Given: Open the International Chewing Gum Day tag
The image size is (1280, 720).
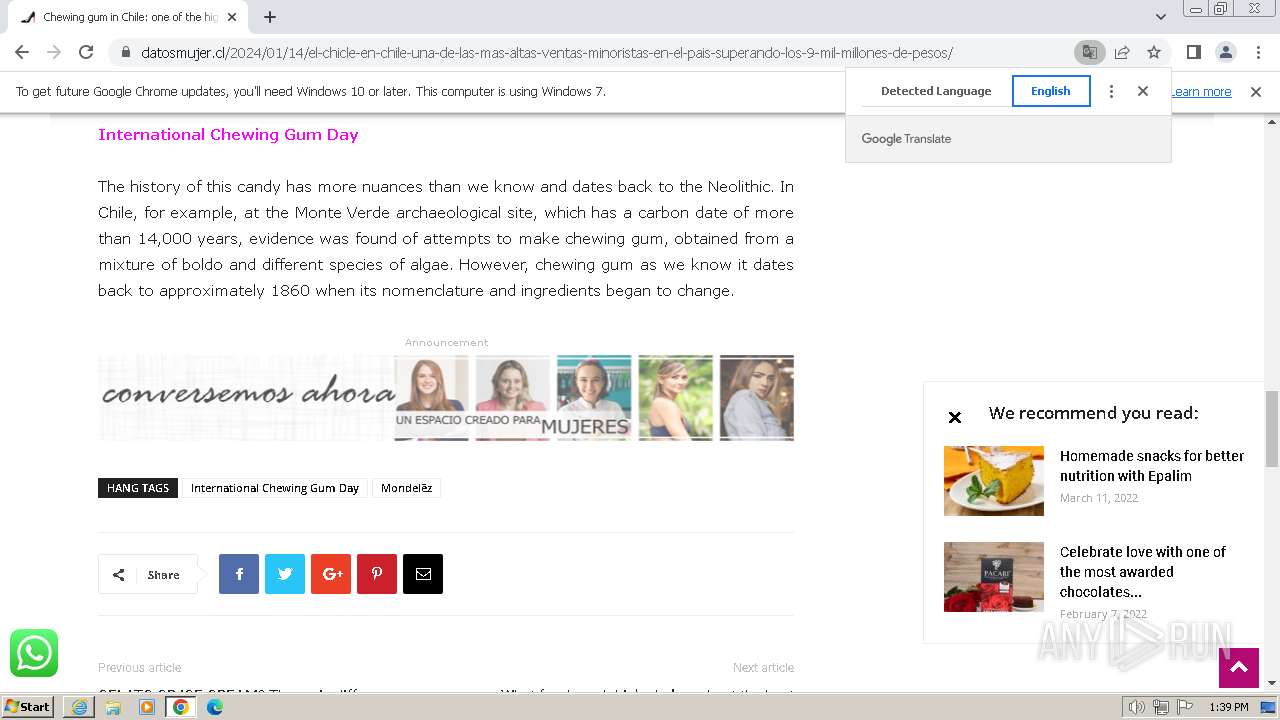Looking at the screenshot, I should coord(275,488).
